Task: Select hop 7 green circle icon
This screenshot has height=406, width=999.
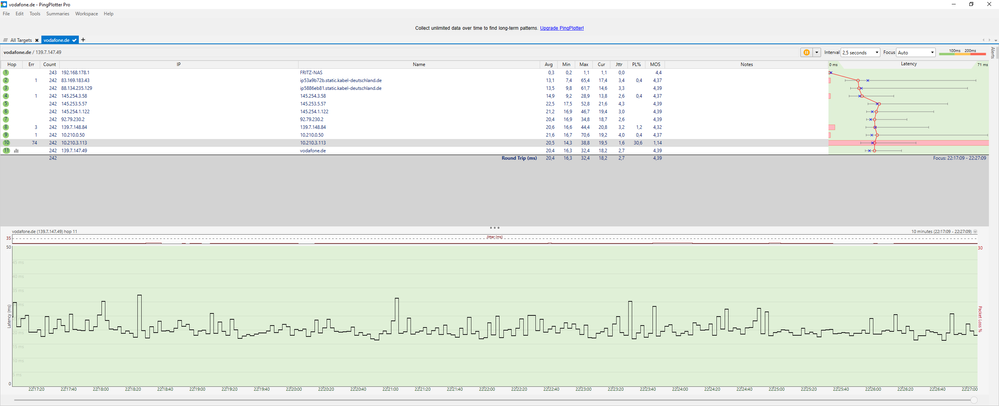Action: click(x=6, y=119)
